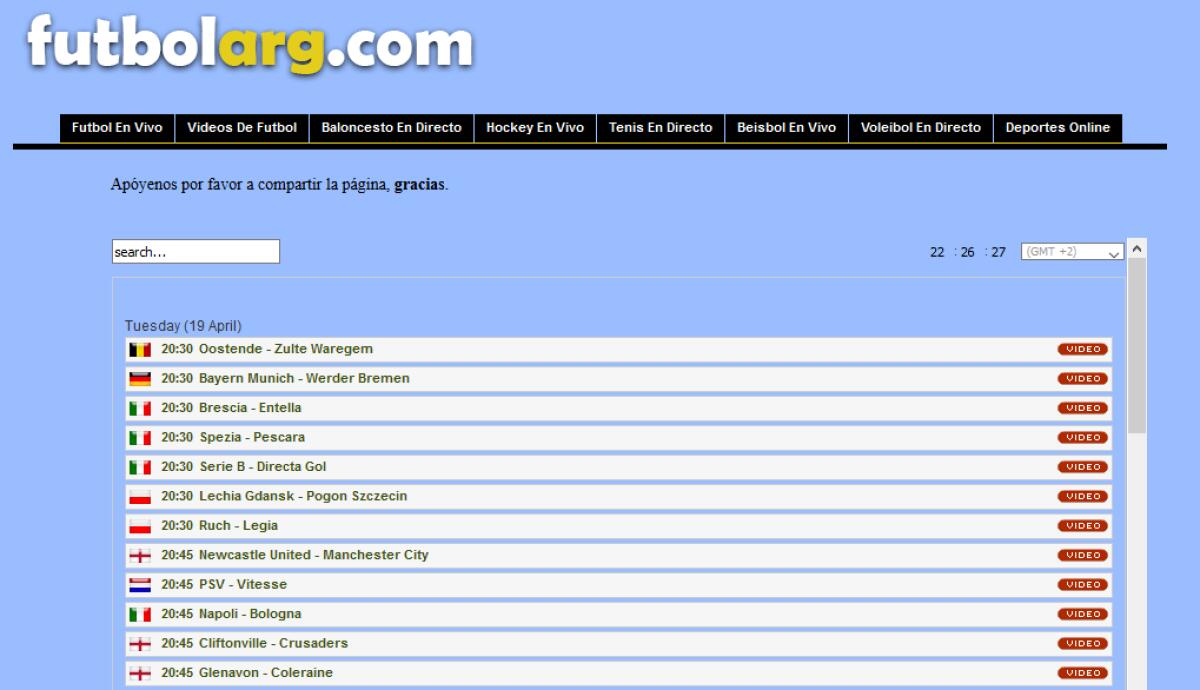Click the Germany flag next to Bayern Munich match
The height and width of the screenshot is (690, 1200).
coord(140,378)
